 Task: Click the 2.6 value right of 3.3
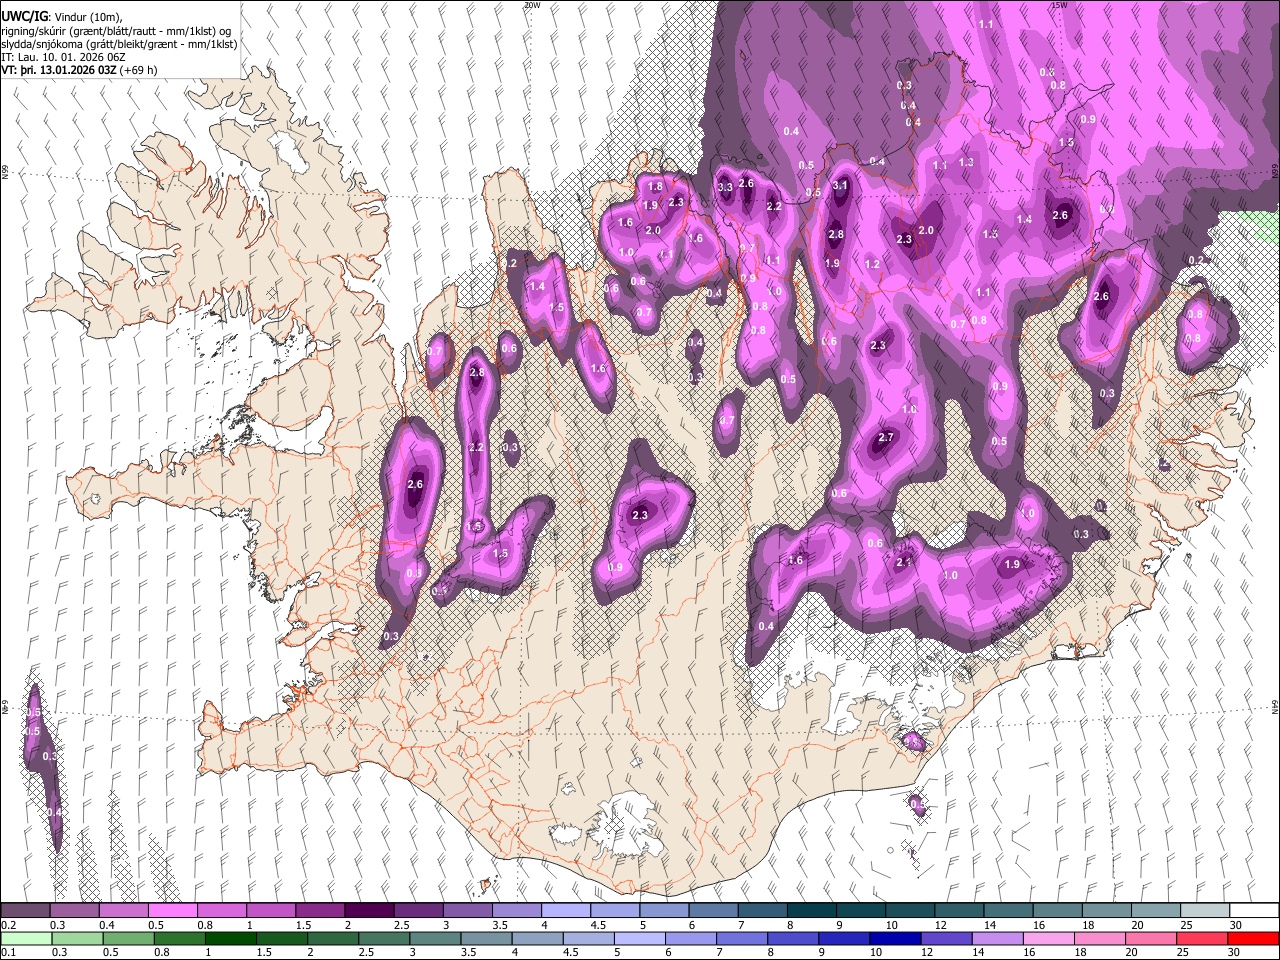[746, 183]
